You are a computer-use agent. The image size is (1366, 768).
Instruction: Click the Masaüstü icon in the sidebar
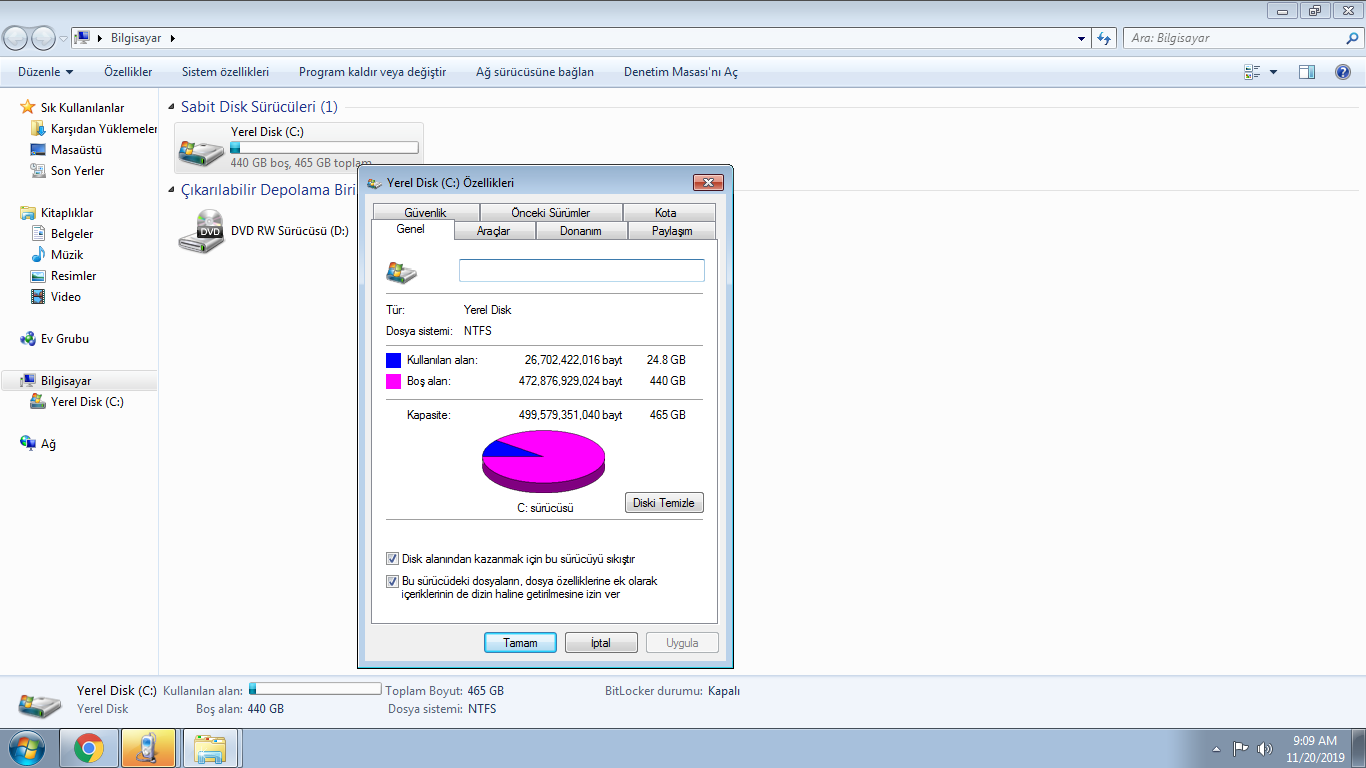[38, 150]
